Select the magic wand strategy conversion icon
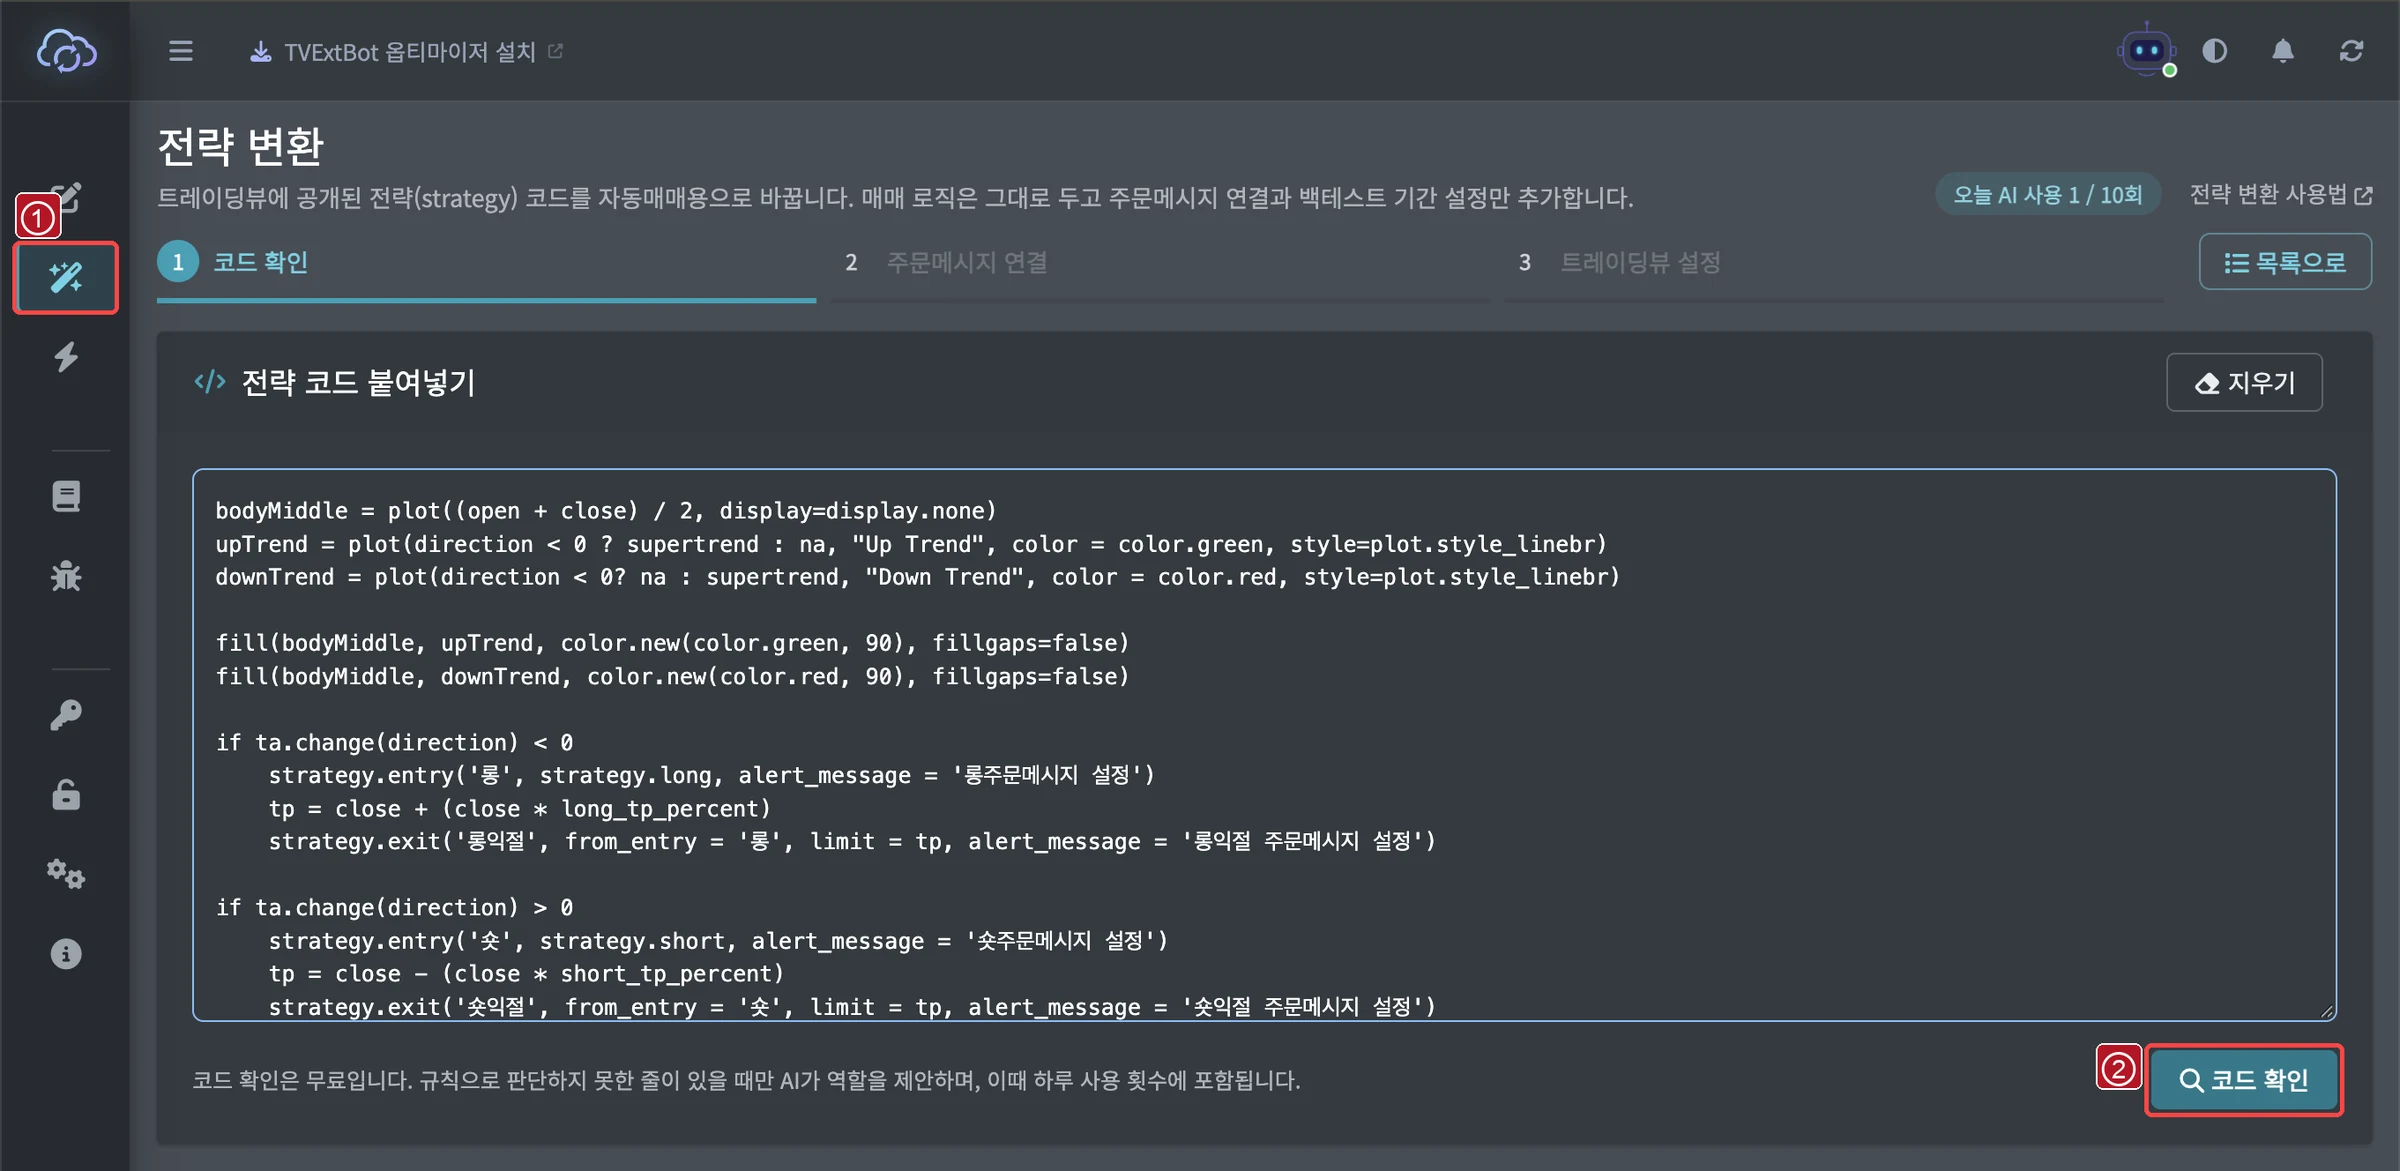Viewport: 2400px width, 1171px height. 66,277
